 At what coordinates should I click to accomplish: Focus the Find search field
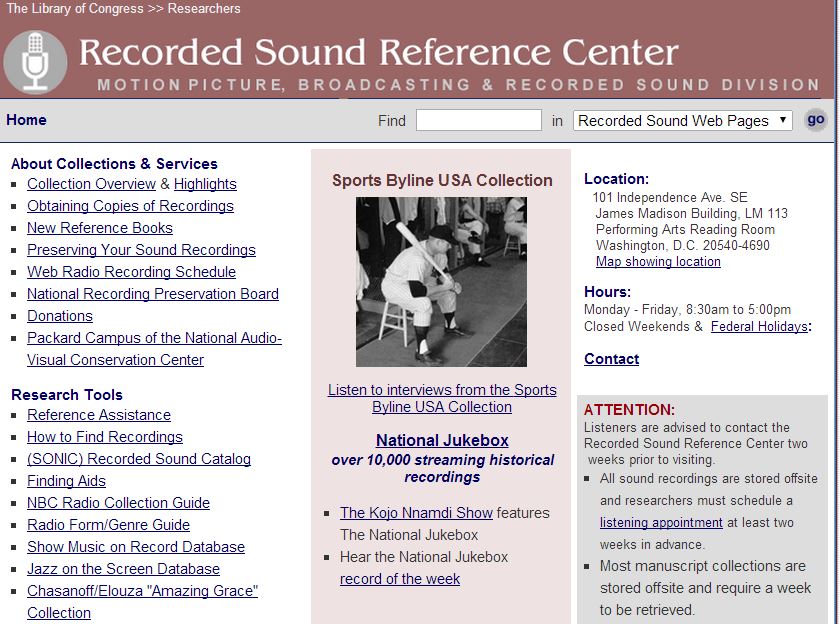tap(479, 120)
